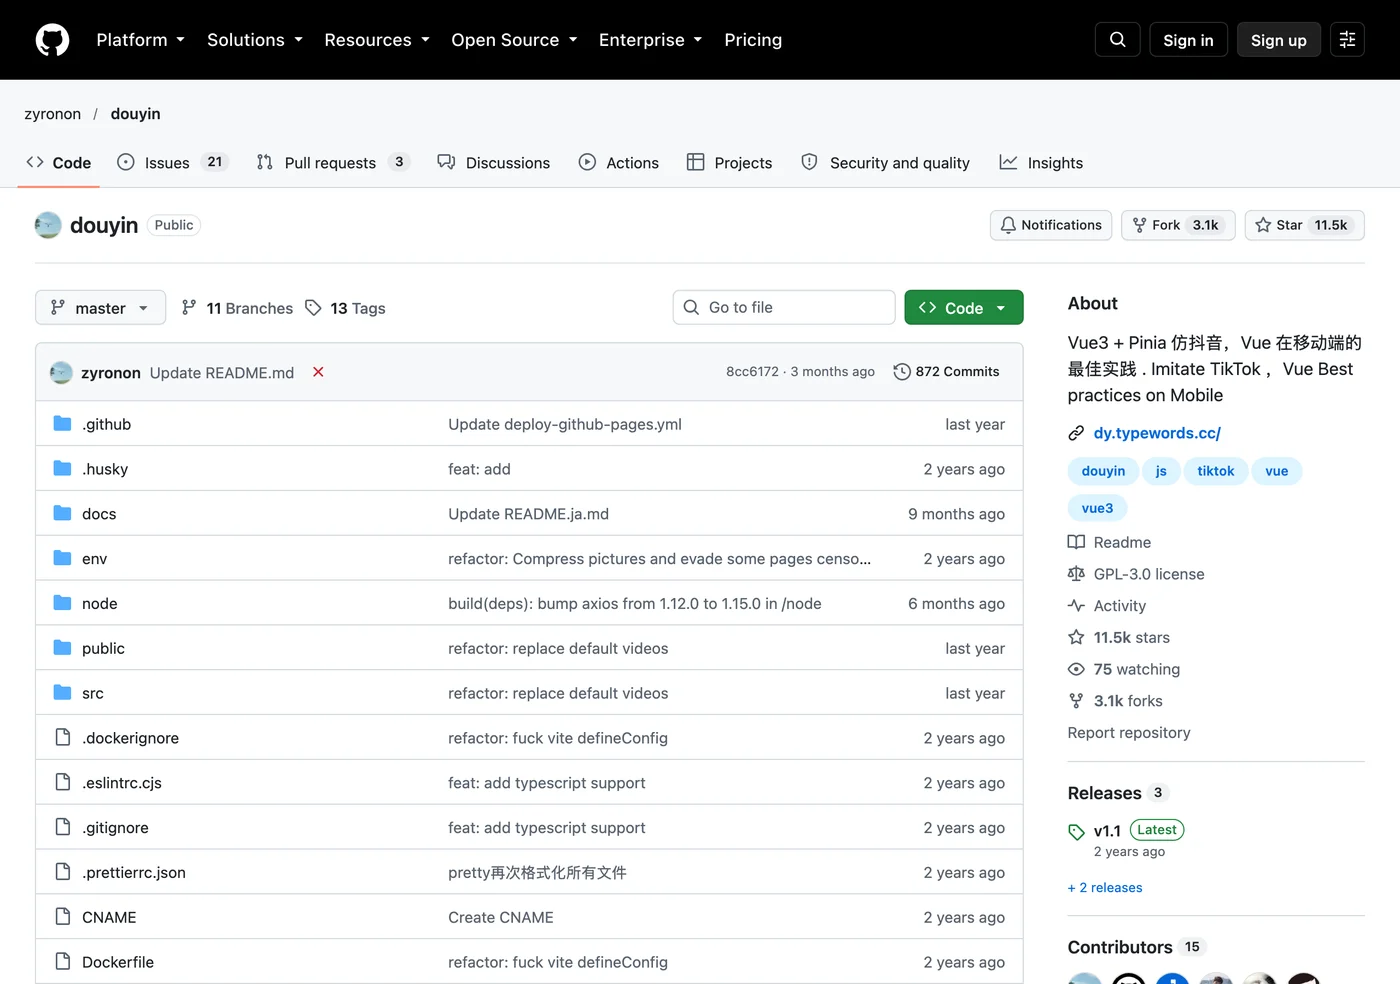Open the Notifications button
Image resolution: width=1400 pixels, height=984 pixels.
point(1051,225)
